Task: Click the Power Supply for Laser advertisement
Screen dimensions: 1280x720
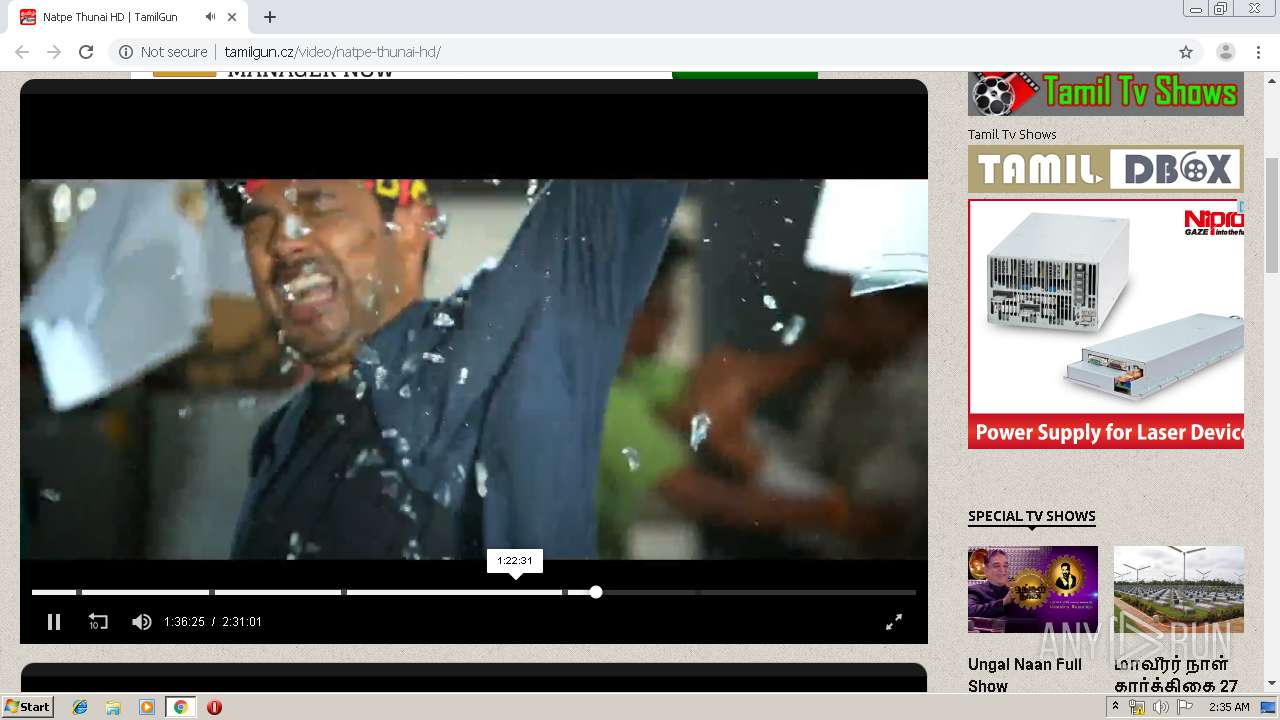Action: pyautogui.click(x=1106, y=323)
